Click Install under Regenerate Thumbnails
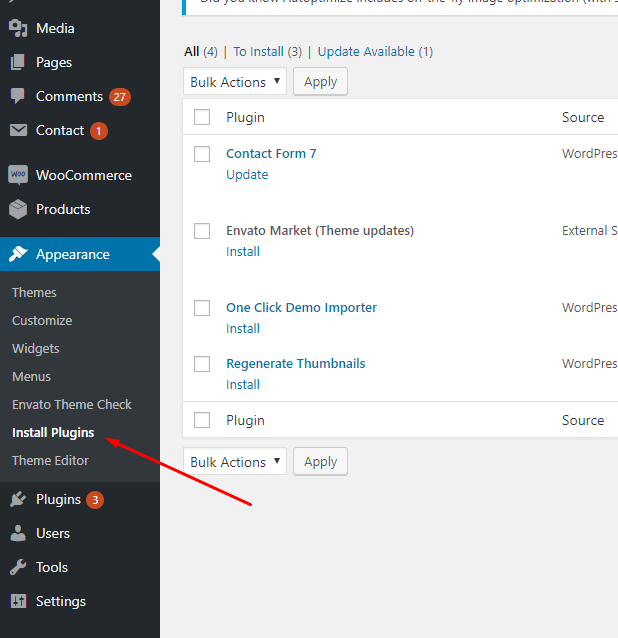618x638 pixels. pos(243,385)
